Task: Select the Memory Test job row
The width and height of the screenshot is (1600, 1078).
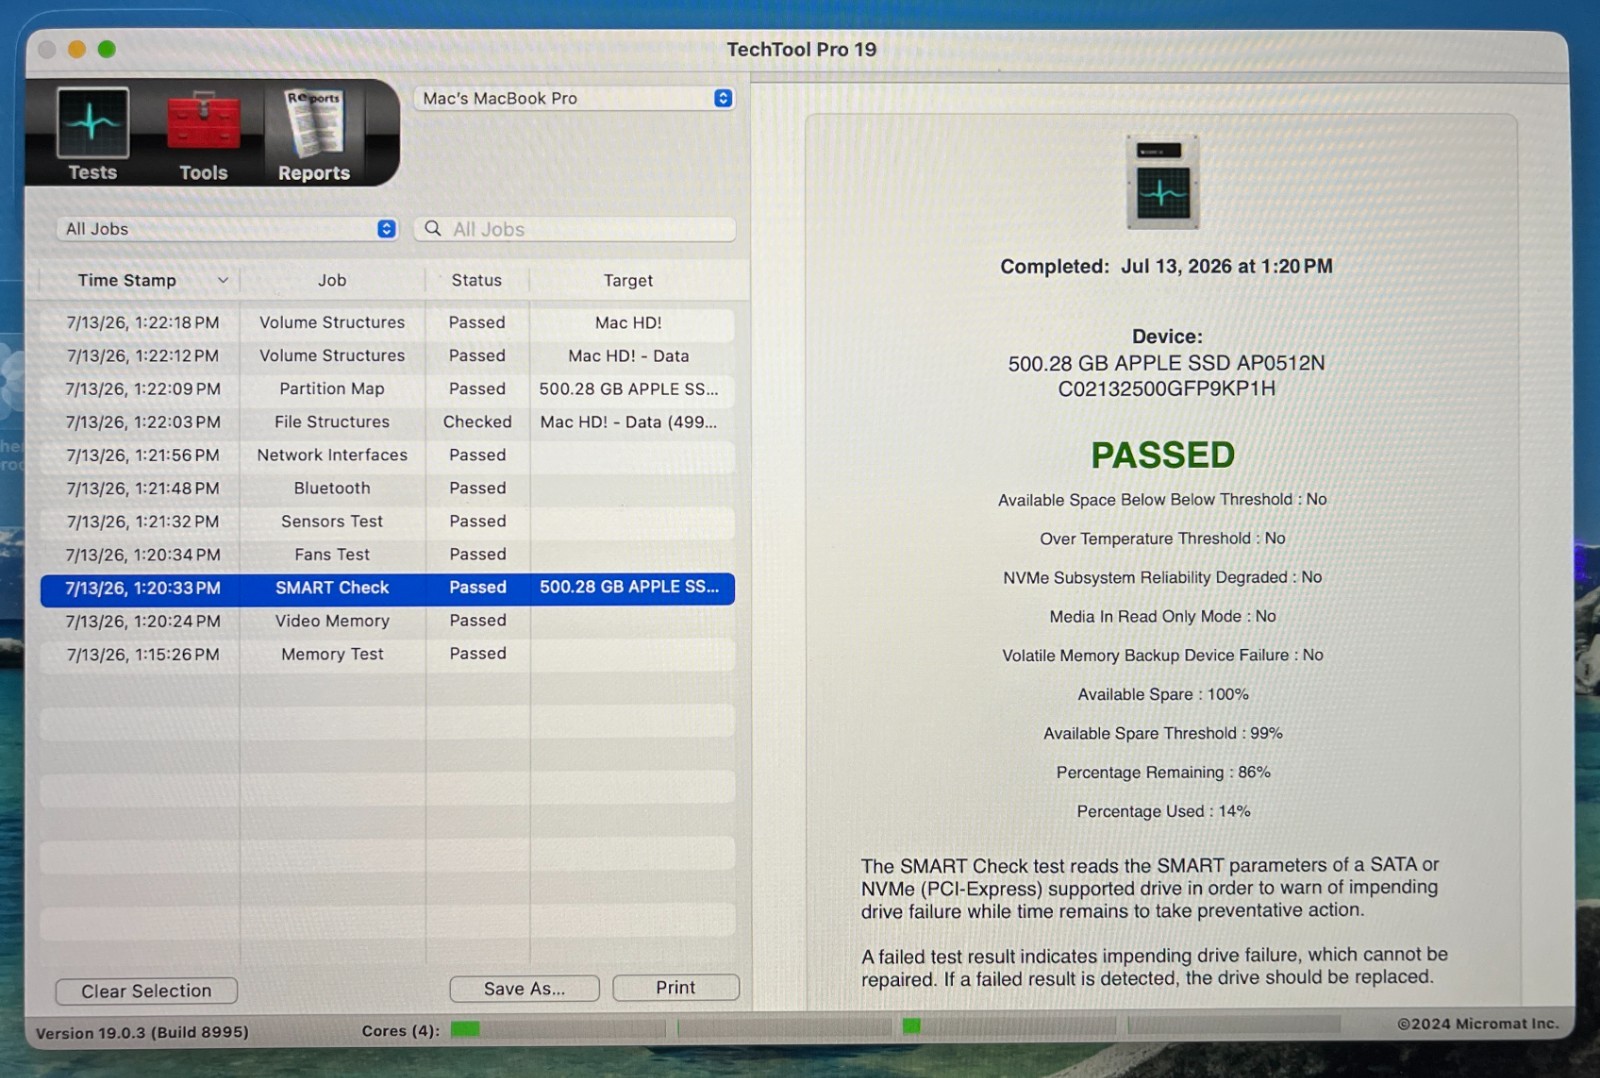Action: (387, 654)
